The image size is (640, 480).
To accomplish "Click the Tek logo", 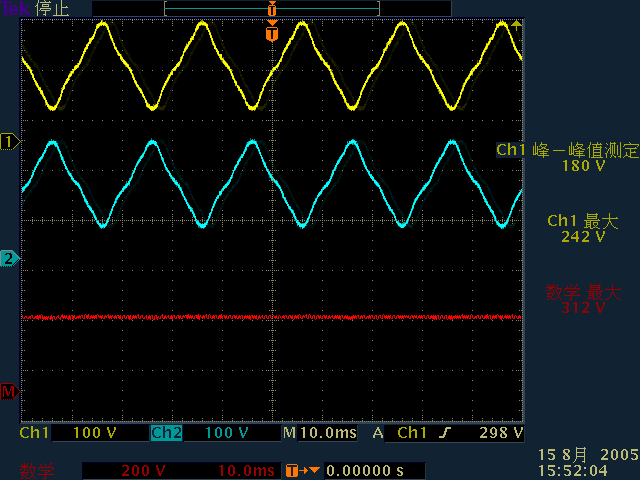I will [x=15, y=8].
